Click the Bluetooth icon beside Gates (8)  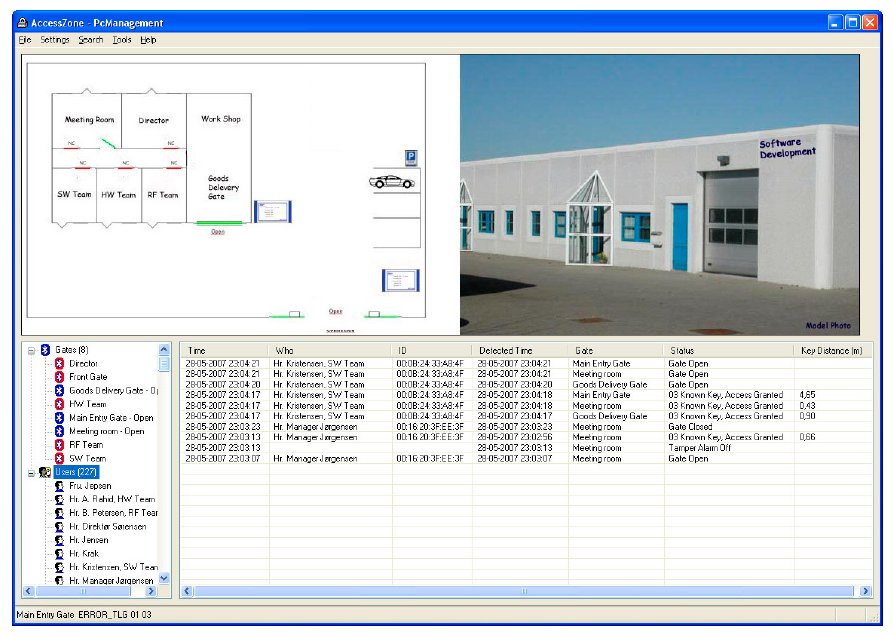(x=46, y=350)
